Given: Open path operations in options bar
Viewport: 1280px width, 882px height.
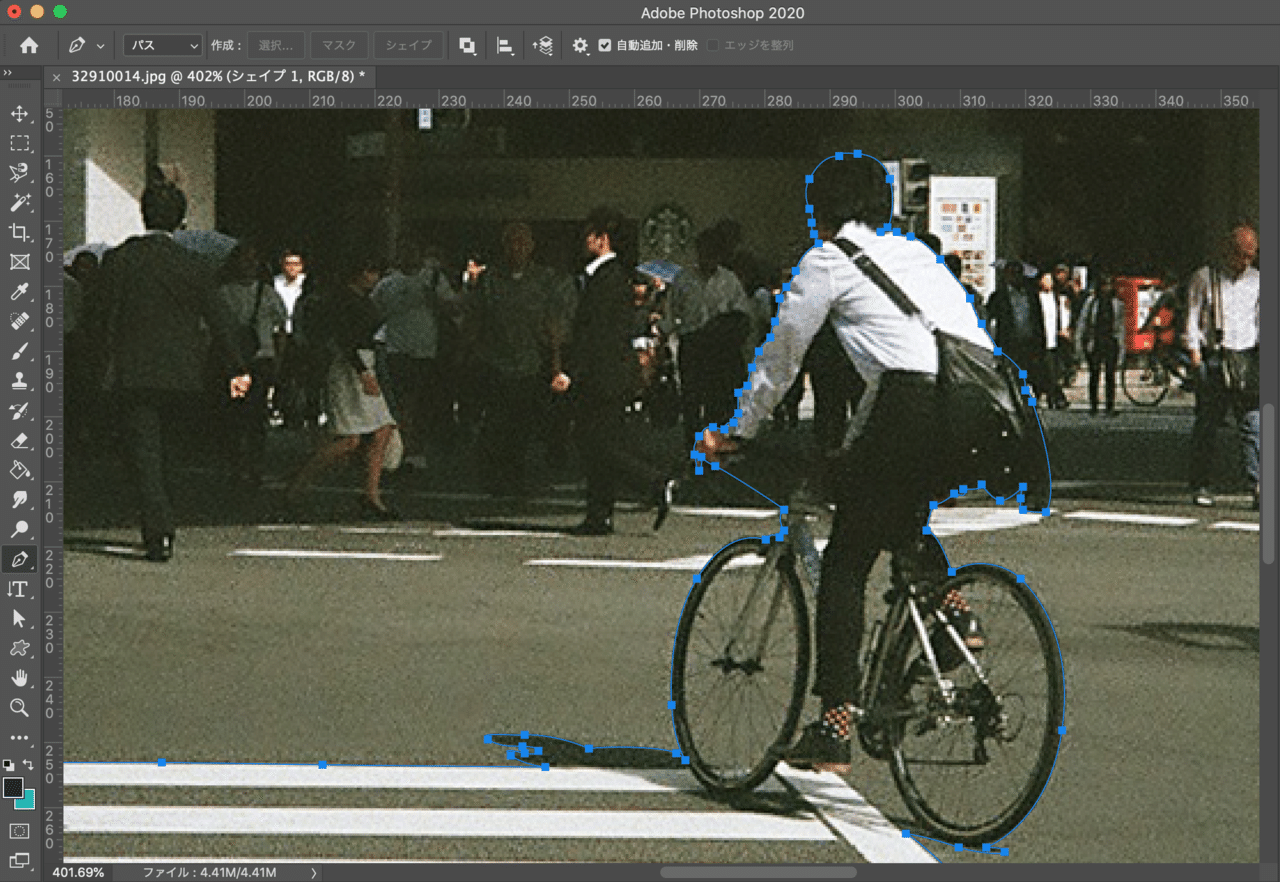Looking at the screenshot, I should (467, 45).
